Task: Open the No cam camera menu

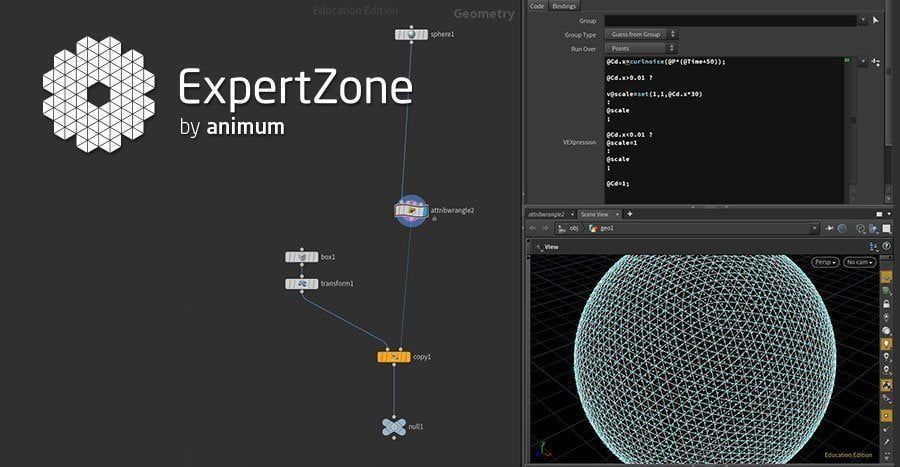Action: pyautogui.click(x=860, y=262)
